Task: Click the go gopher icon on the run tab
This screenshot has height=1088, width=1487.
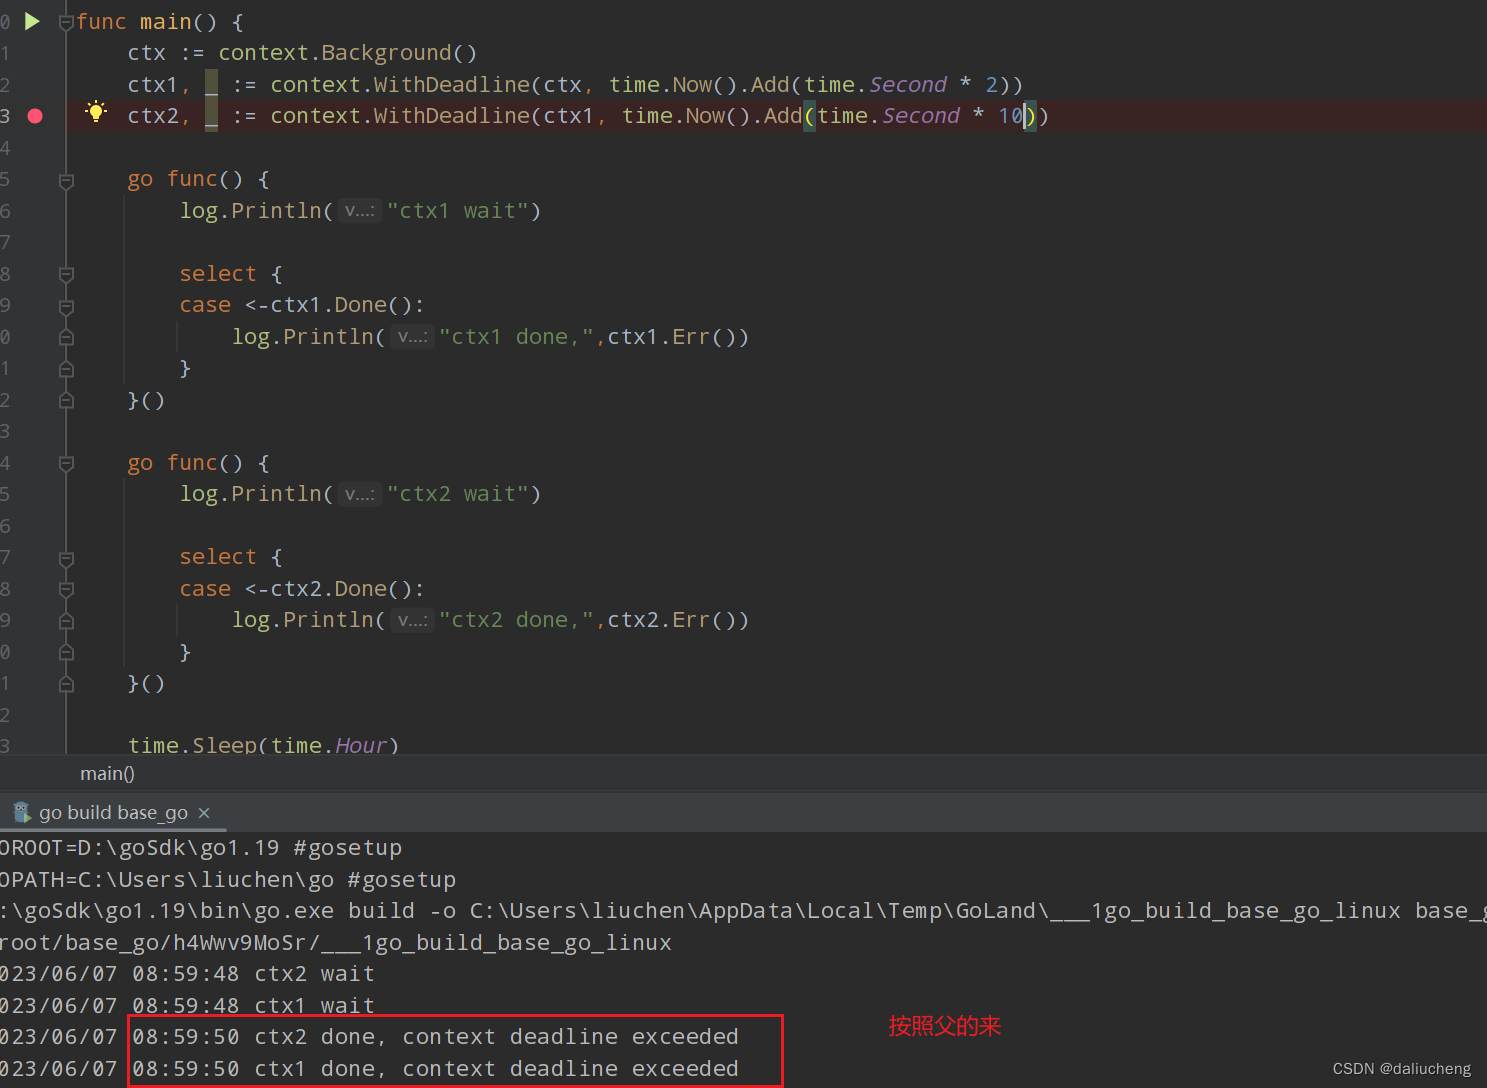Action: (x=22, y=812)
